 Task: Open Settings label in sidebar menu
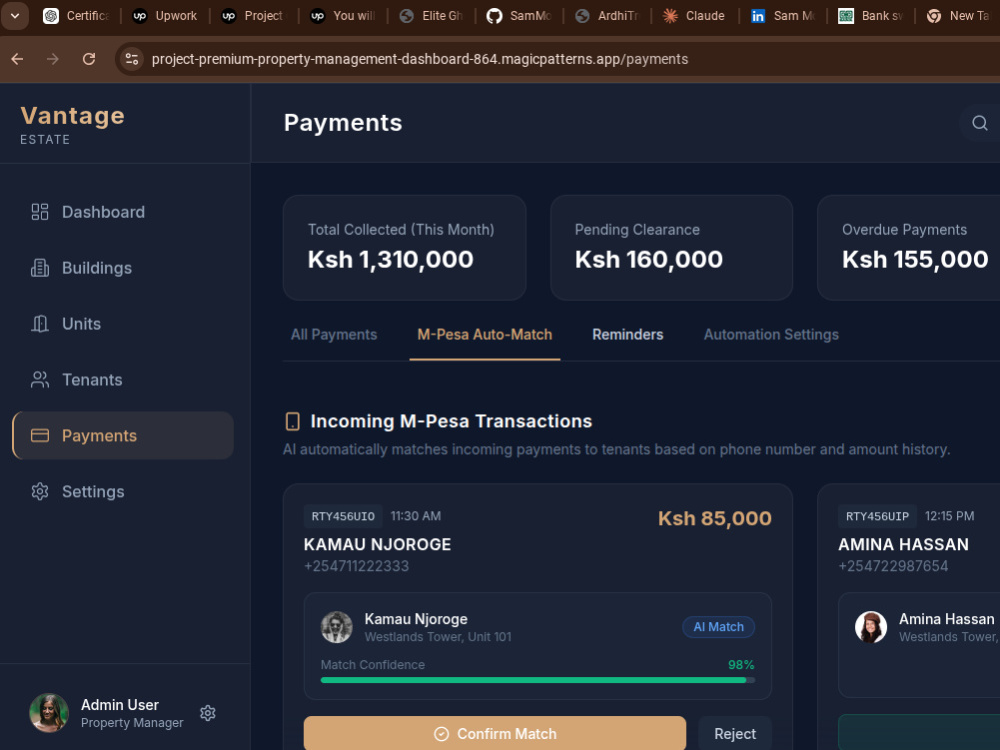(93, 492)
